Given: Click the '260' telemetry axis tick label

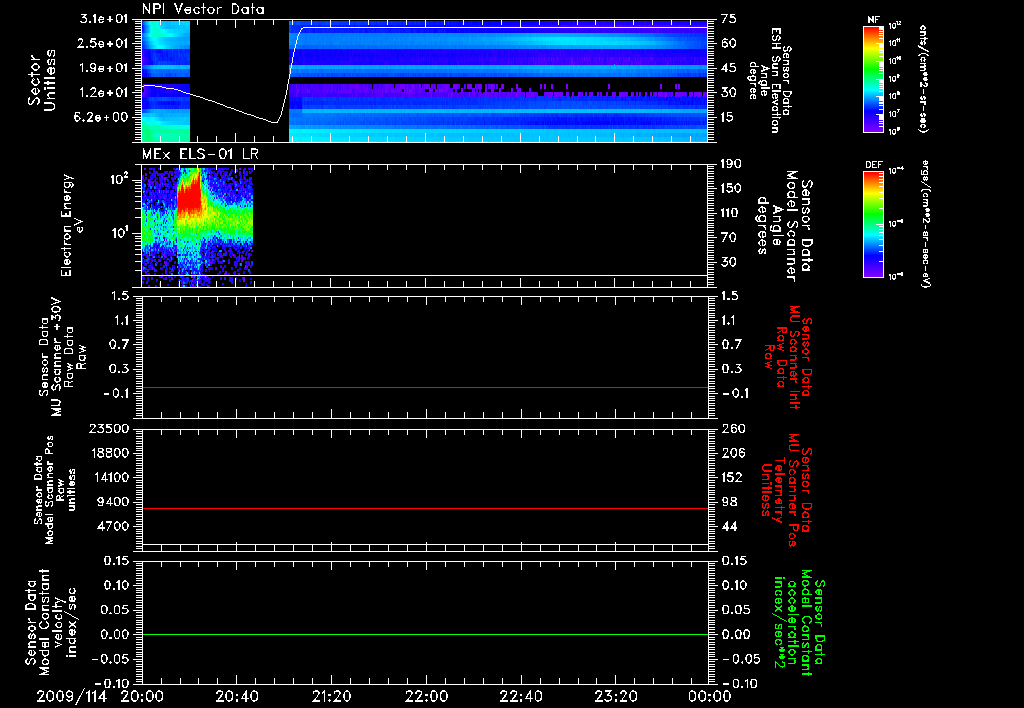Looking at the screenshot, I should (x=733, y=428).
